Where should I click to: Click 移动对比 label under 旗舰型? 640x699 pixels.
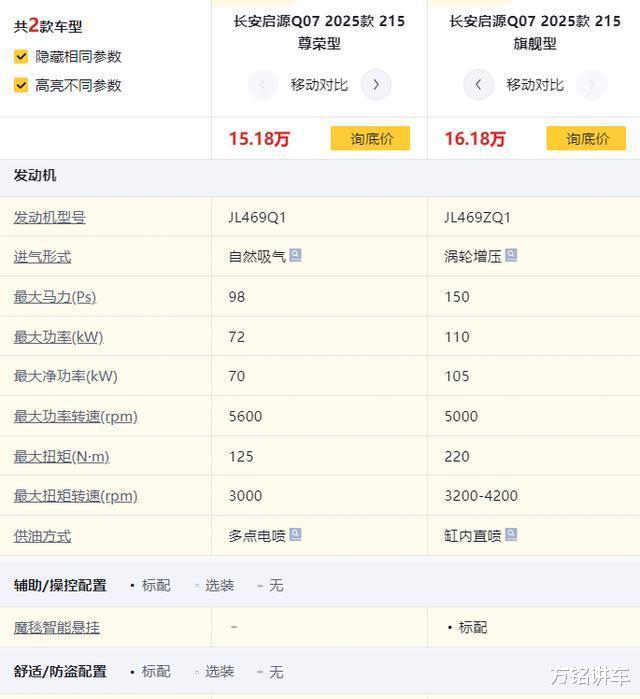535,85
